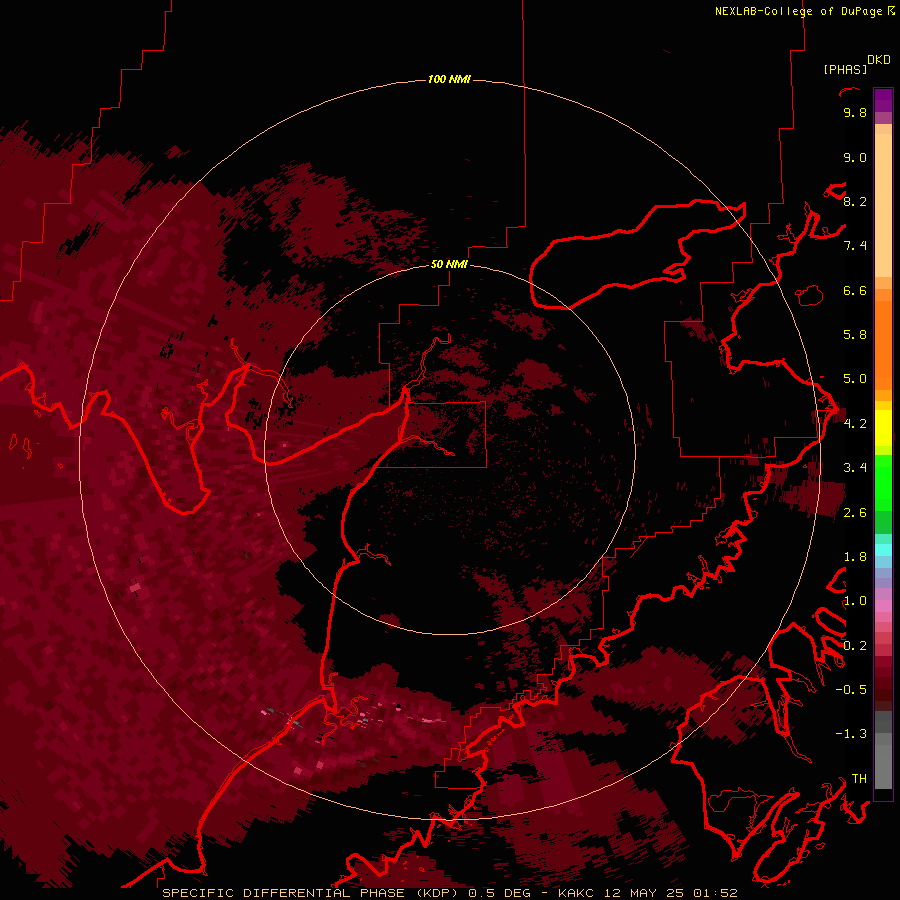Image resolution: width=900 pixels, height=900 pixels.
Task: Select the 5.0 scale value
Action: 855,379
